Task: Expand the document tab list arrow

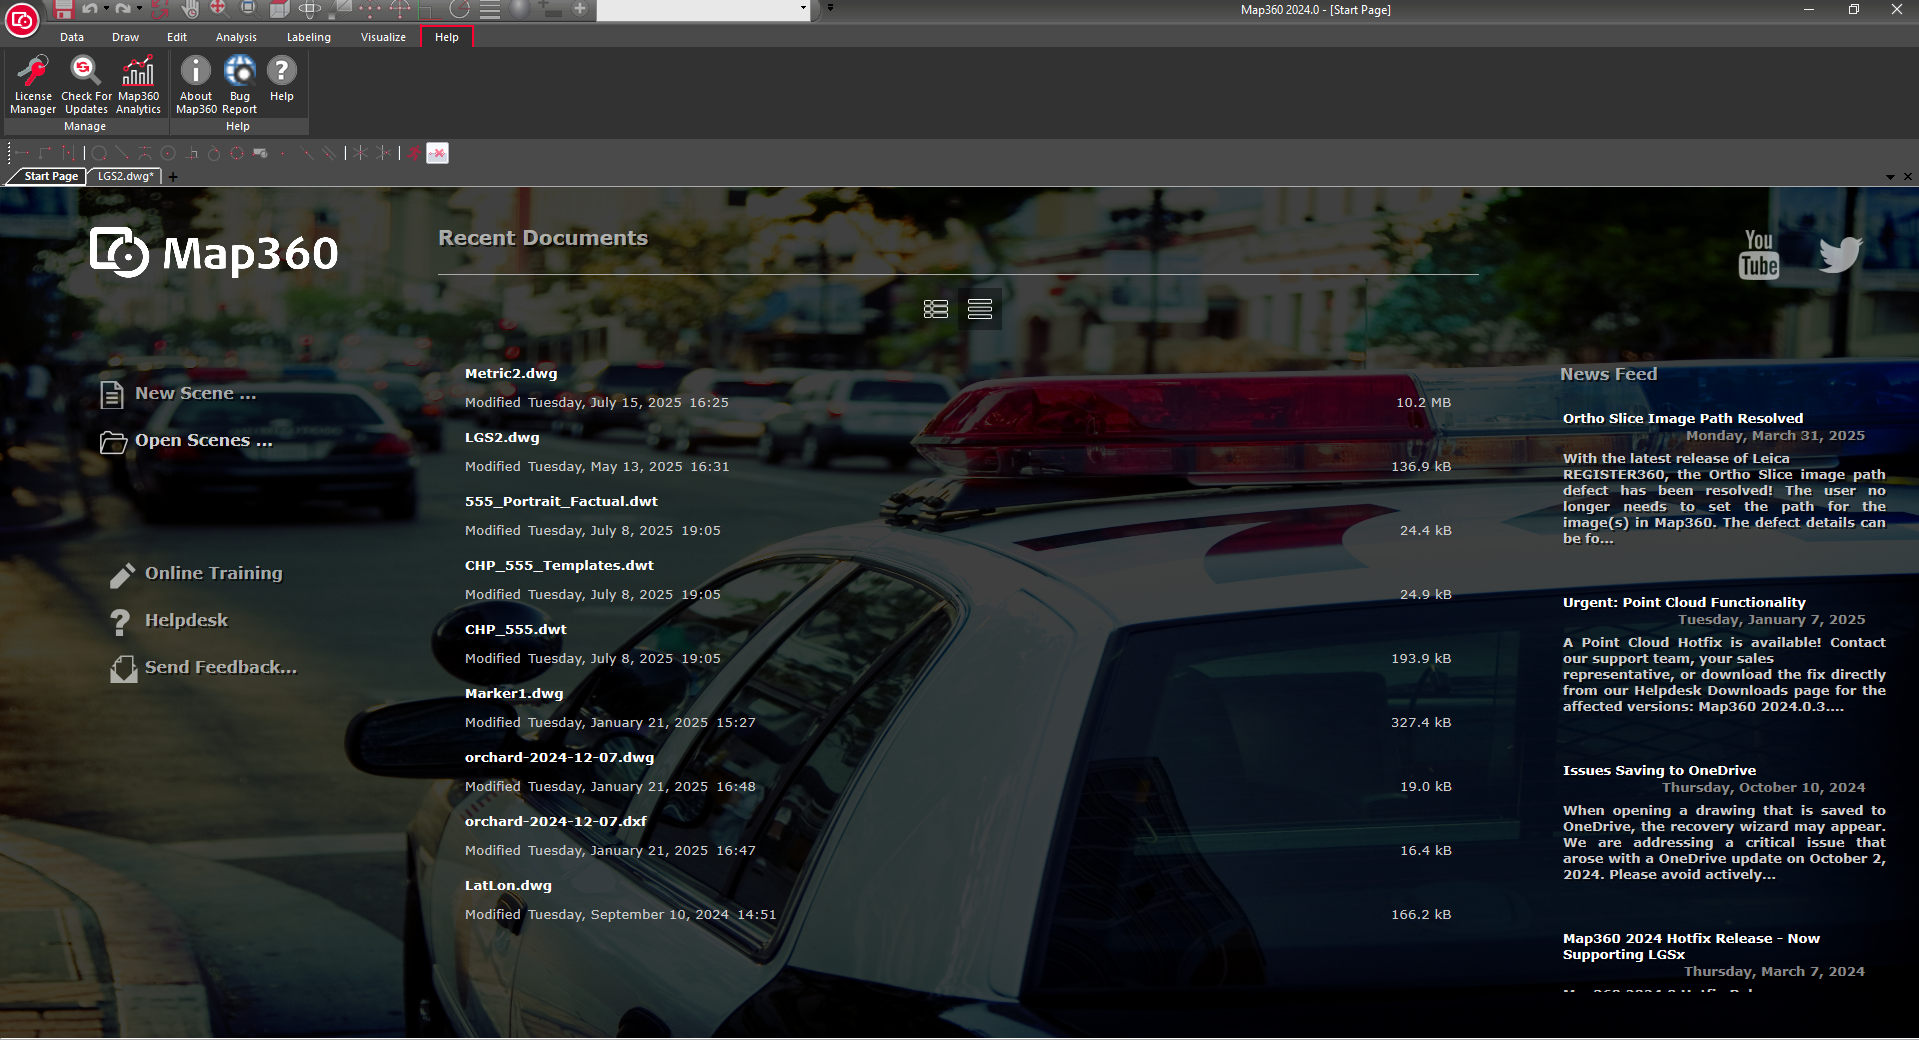Action: 1889,177
